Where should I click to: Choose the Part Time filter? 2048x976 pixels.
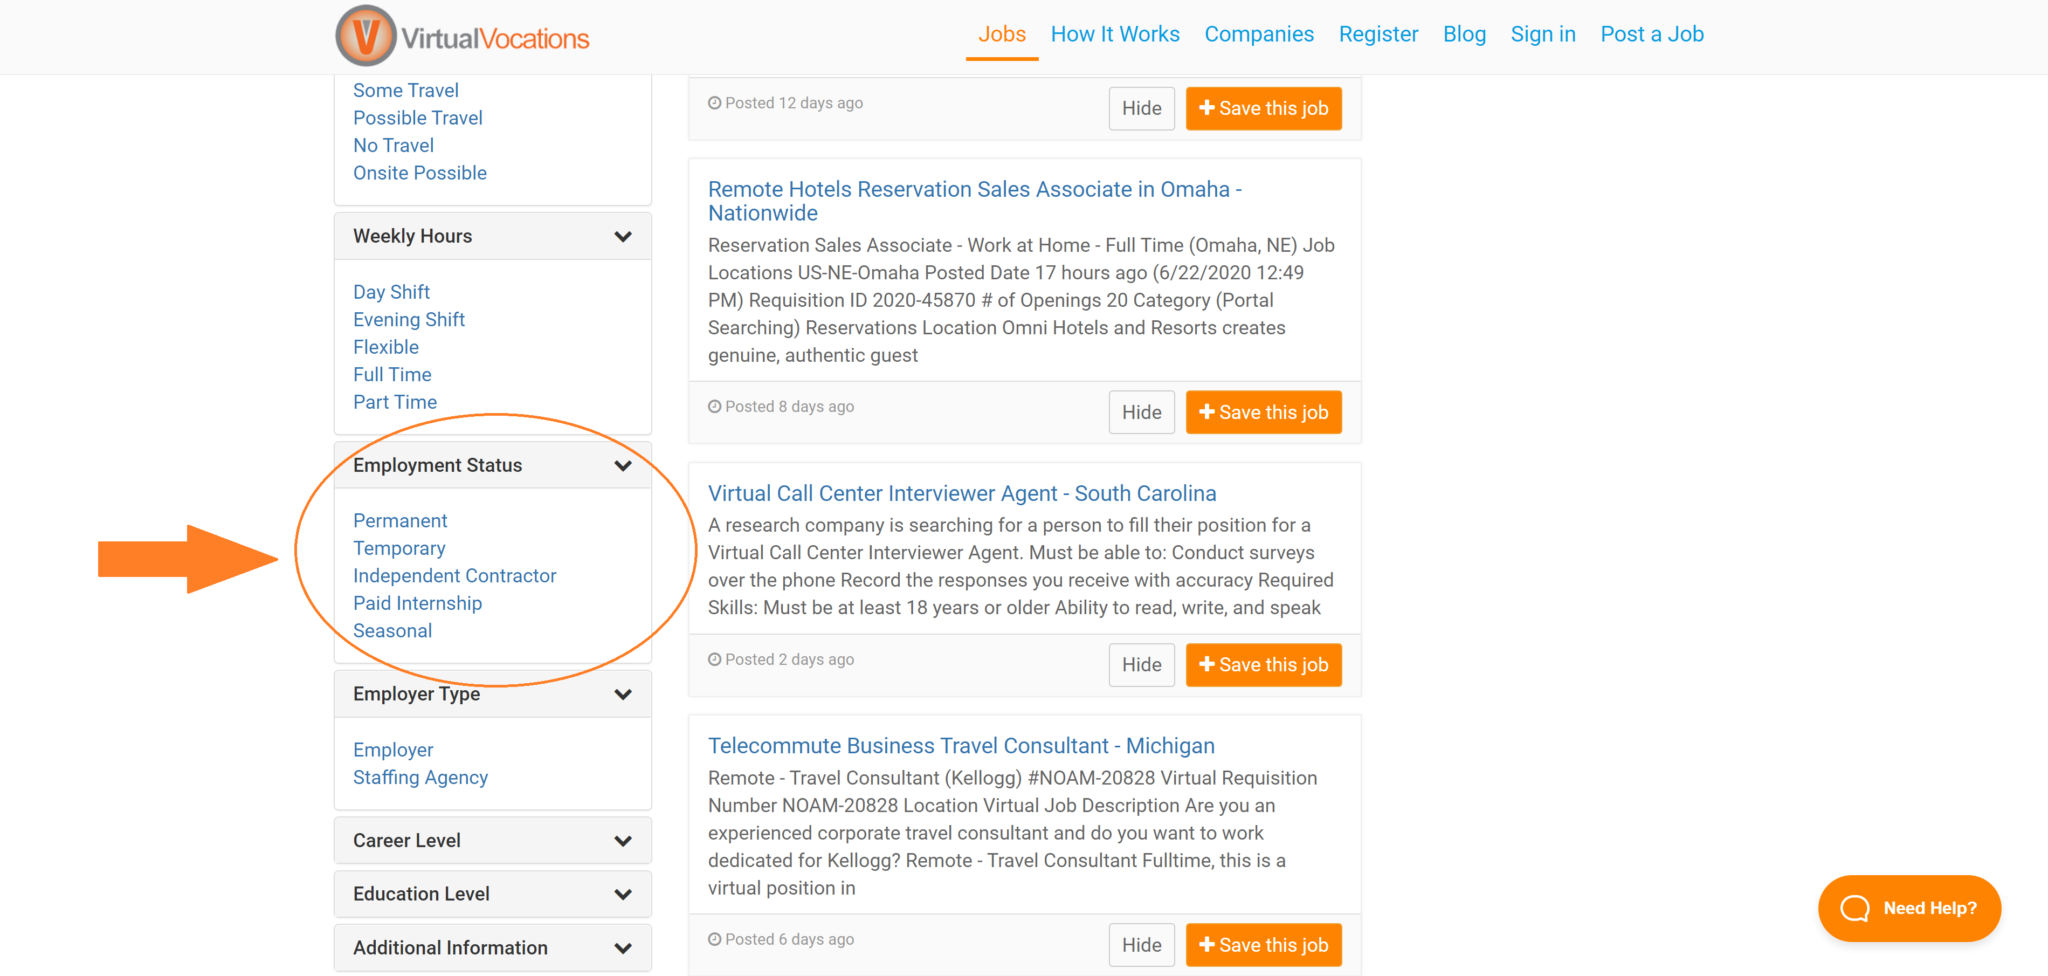coord(394,402)
